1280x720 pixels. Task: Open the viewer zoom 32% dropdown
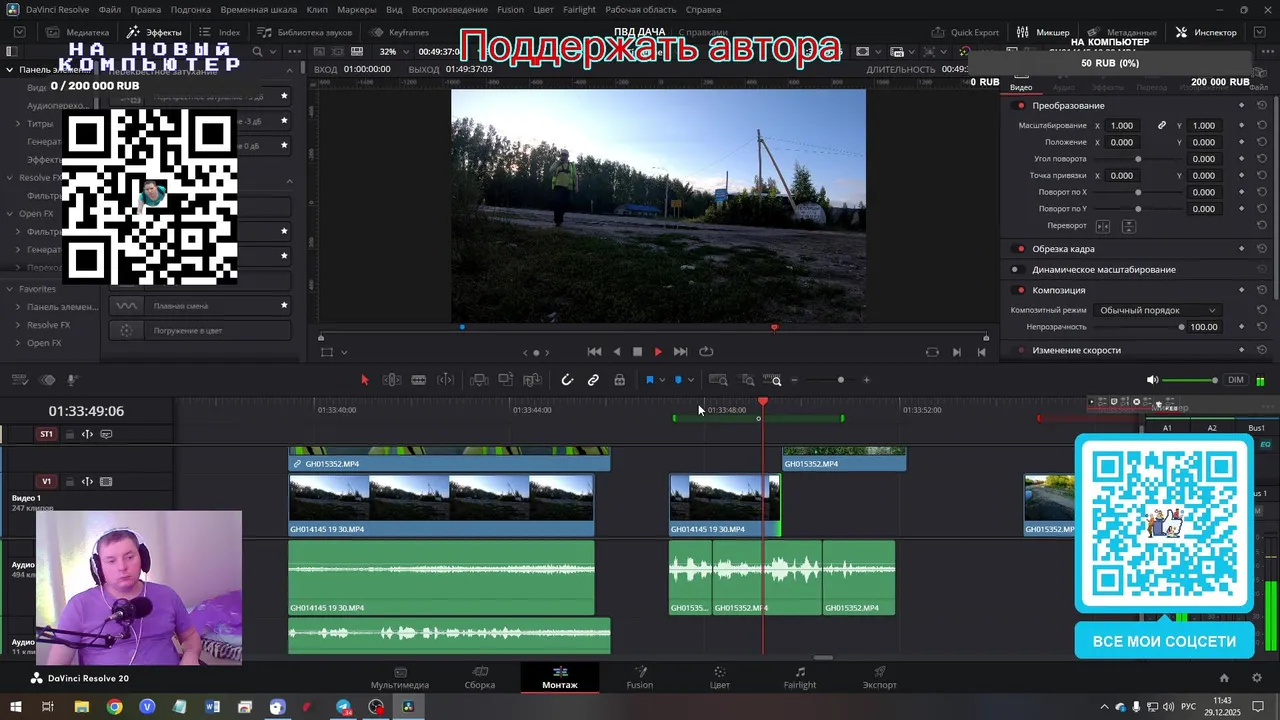point(396,52)
